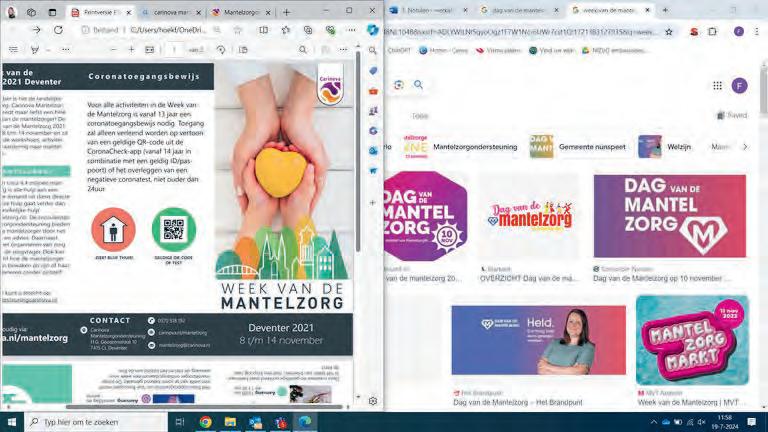The height and width of the screenshot is (432, 768).
Task: Click PDF horizontal scrollbar
Action: coord(204,407)
